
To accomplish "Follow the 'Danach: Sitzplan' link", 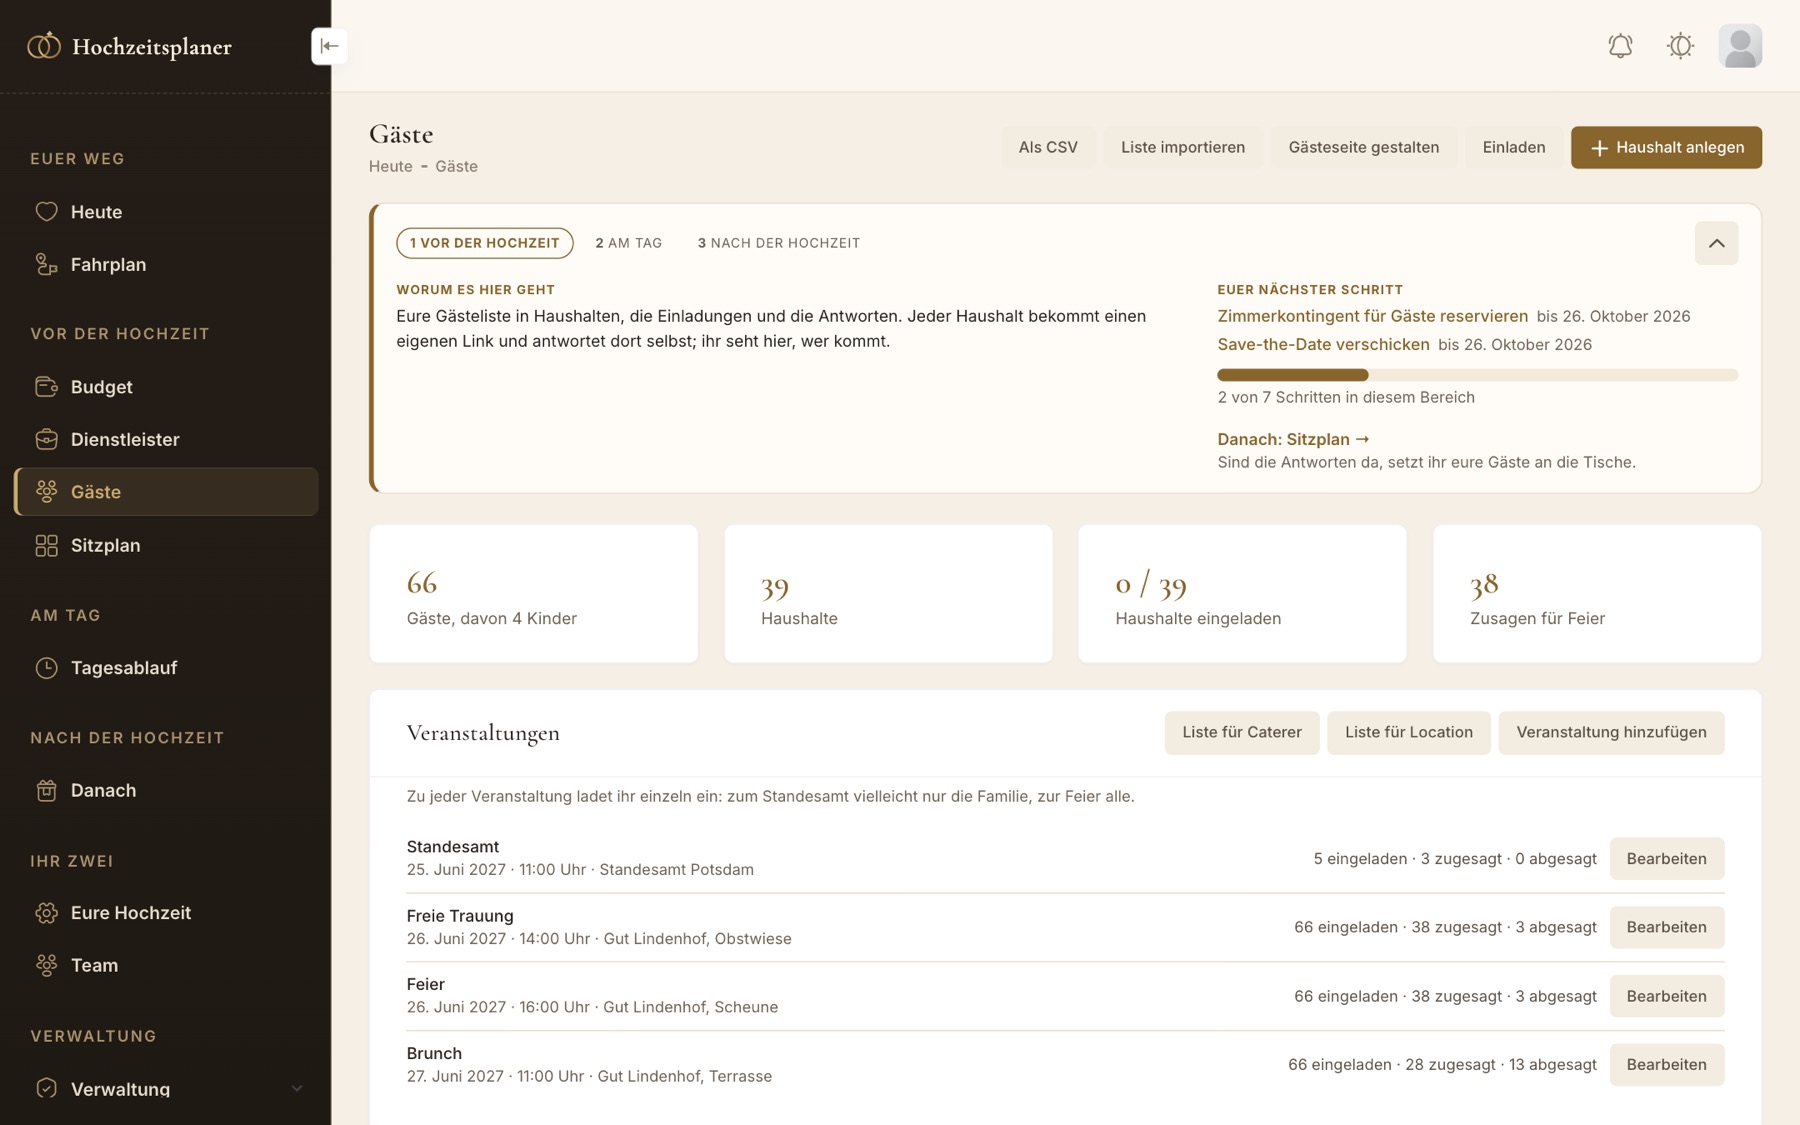I will (1293, 439).
